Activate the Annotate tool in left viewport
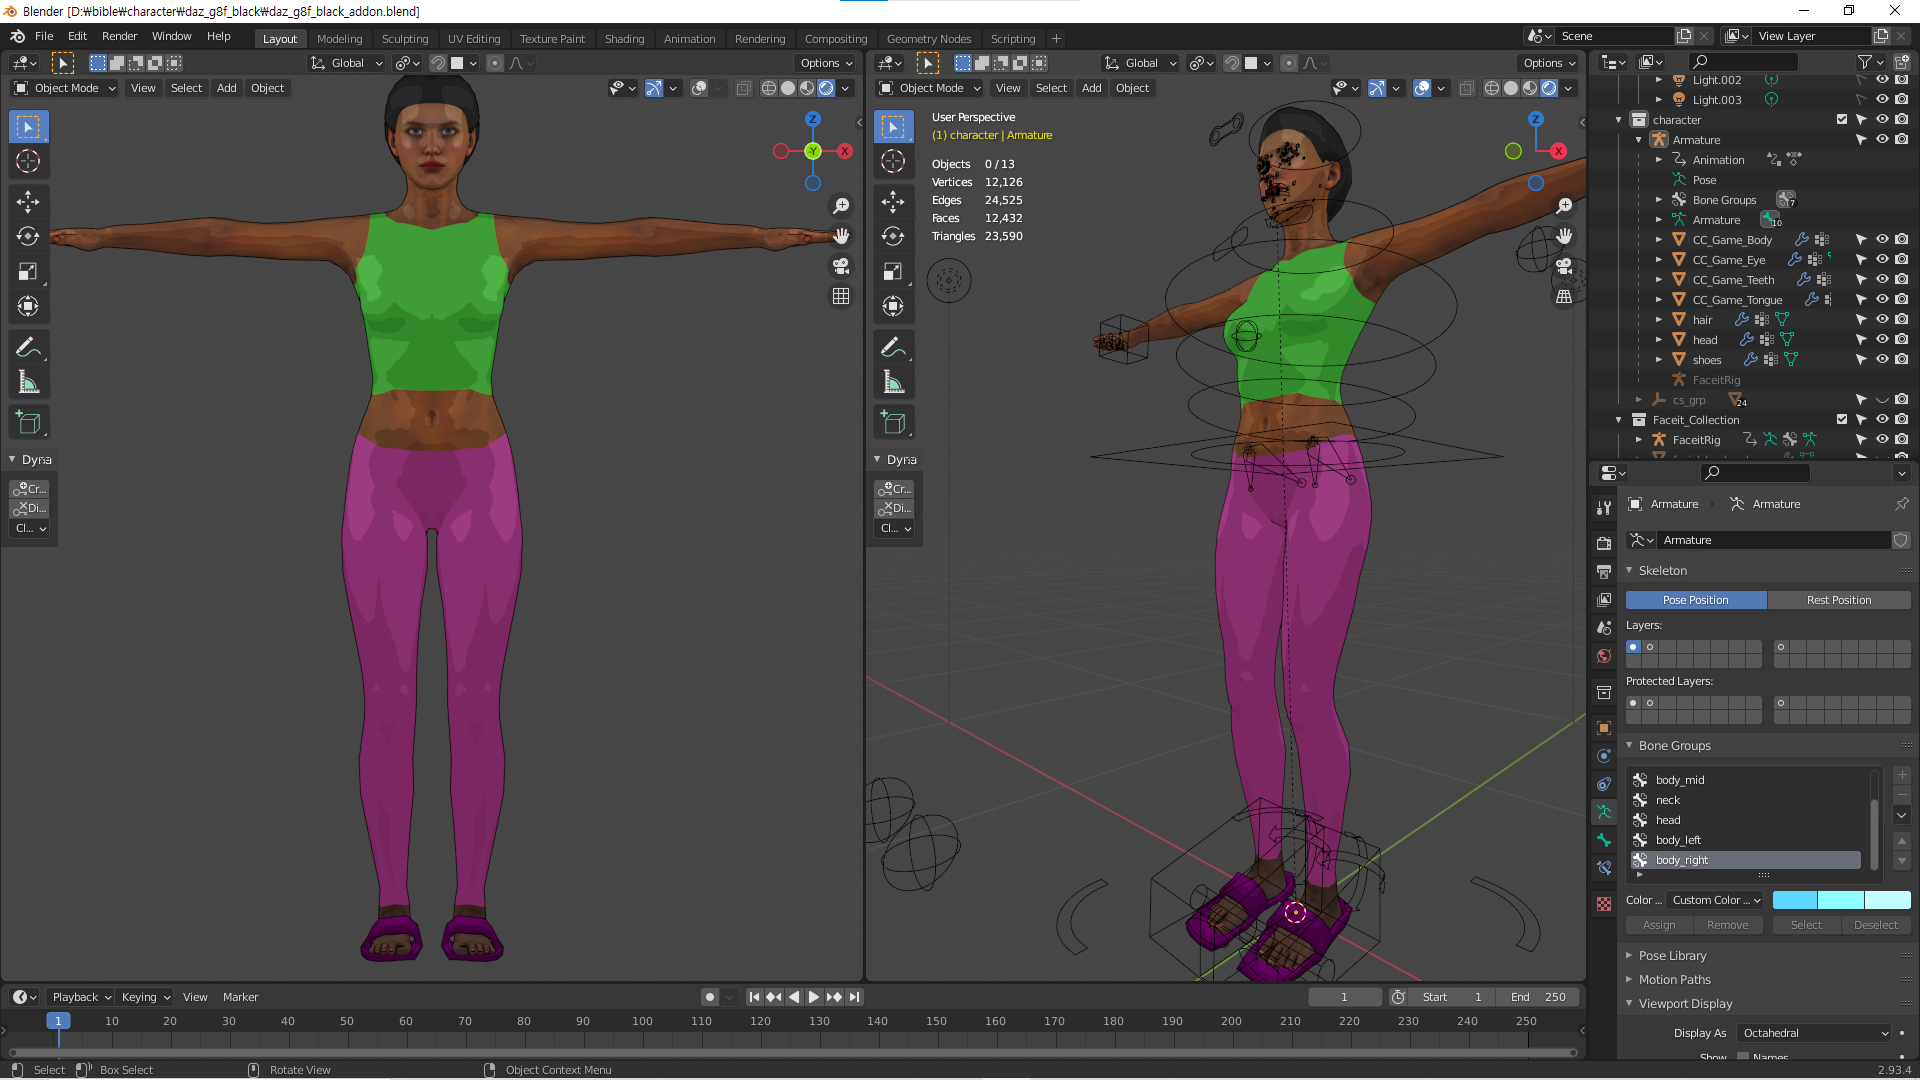The height and width of the screenshot is (1080, 1920). [x=28, y=347]
